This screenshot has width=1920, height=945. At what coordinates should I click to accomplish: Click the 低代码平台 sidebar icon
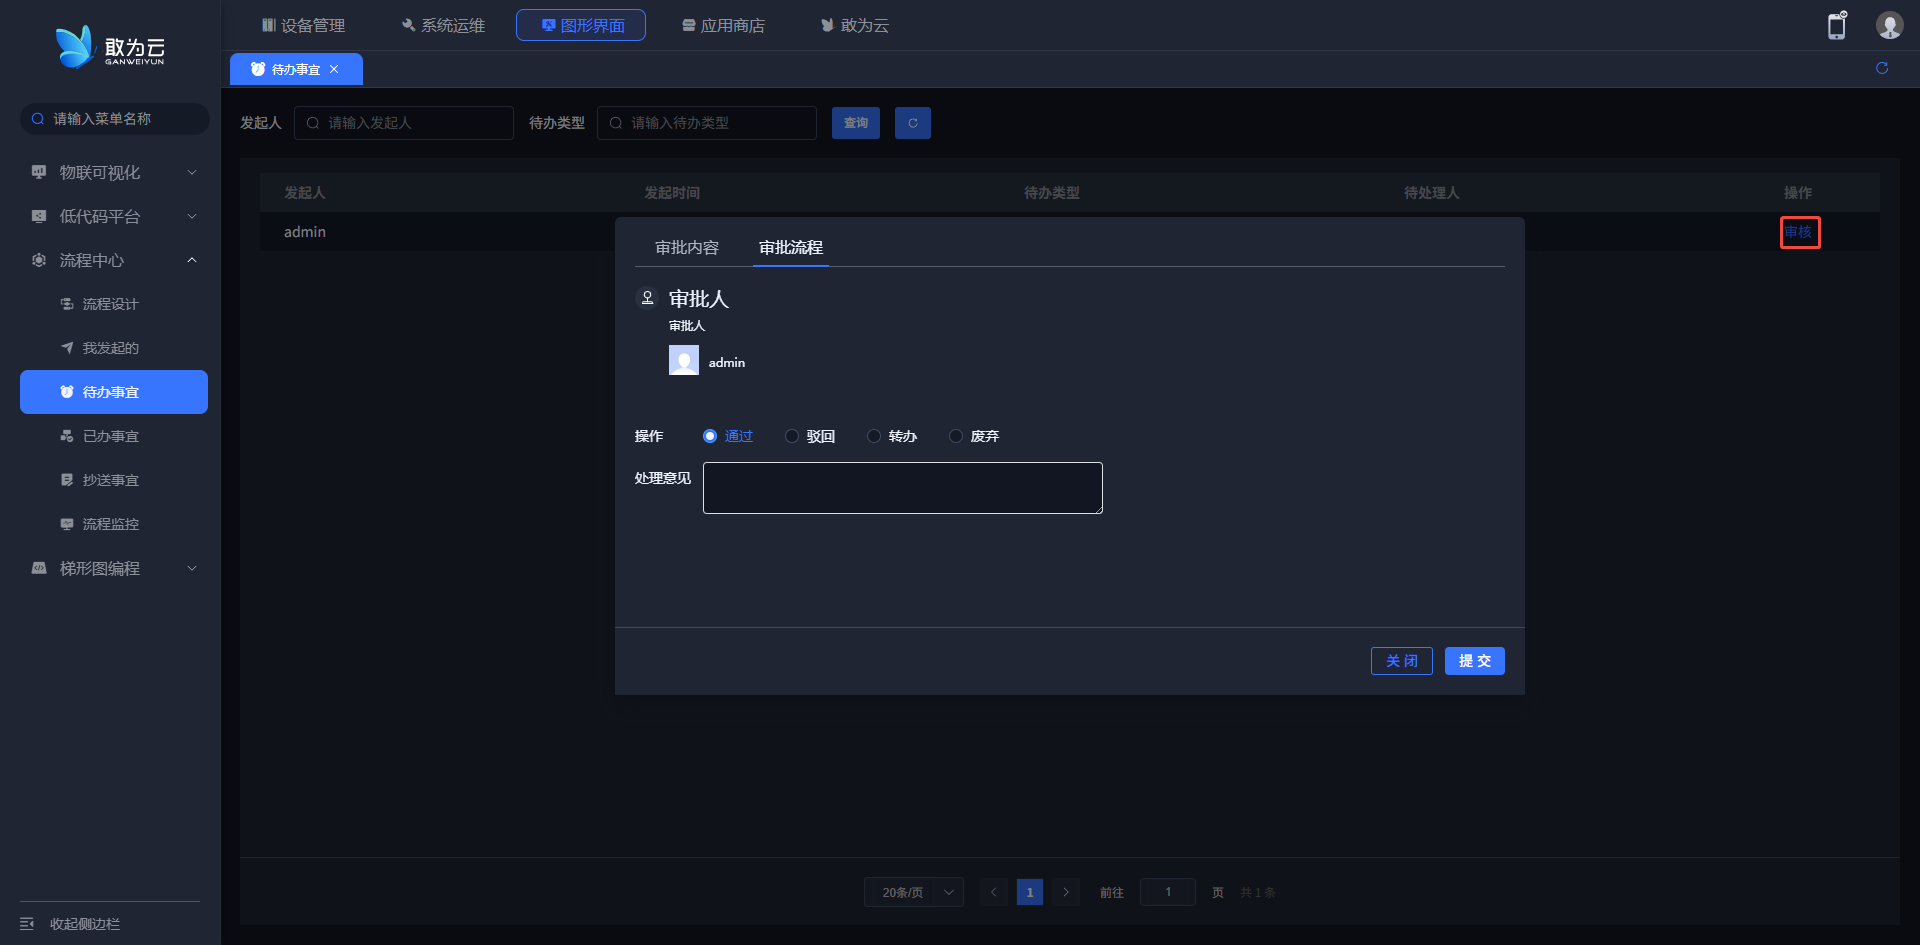tap(39, 216)
